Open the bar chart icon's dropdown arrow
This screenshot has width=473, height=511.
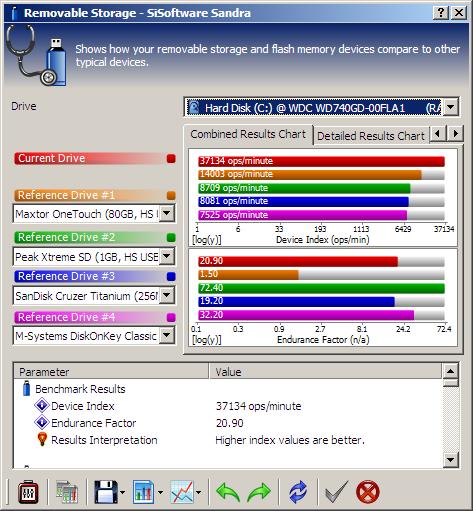pos(160,492)
